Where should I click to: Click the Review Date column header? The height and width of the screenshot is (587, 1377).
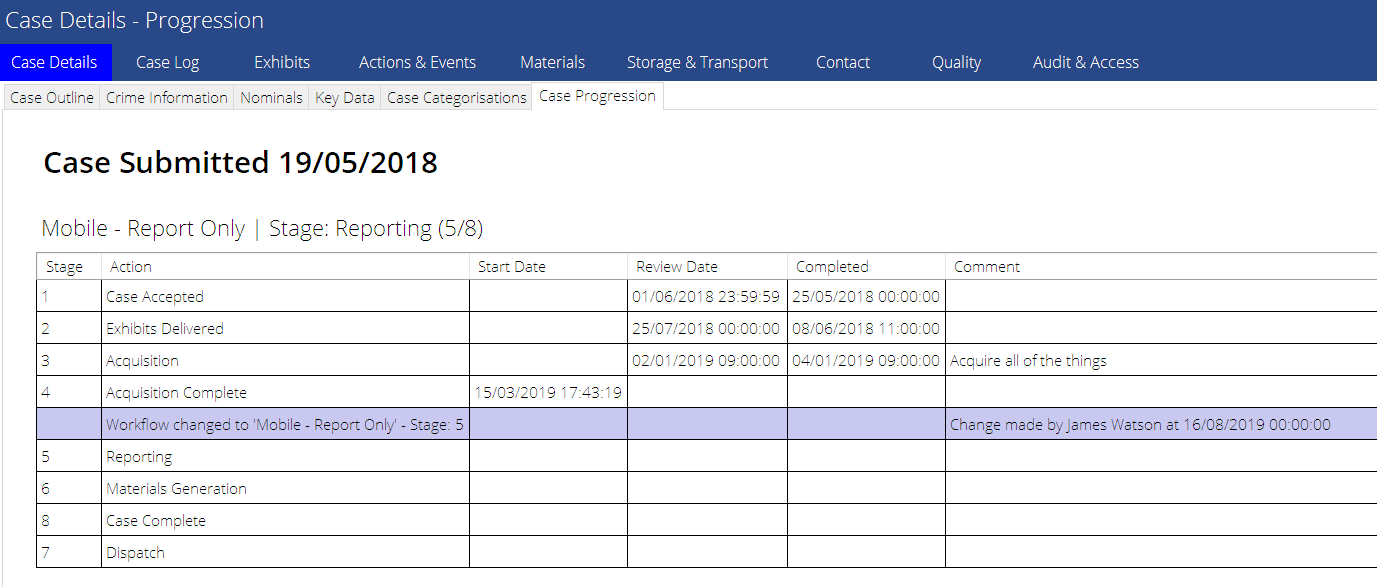coord(676,266)
